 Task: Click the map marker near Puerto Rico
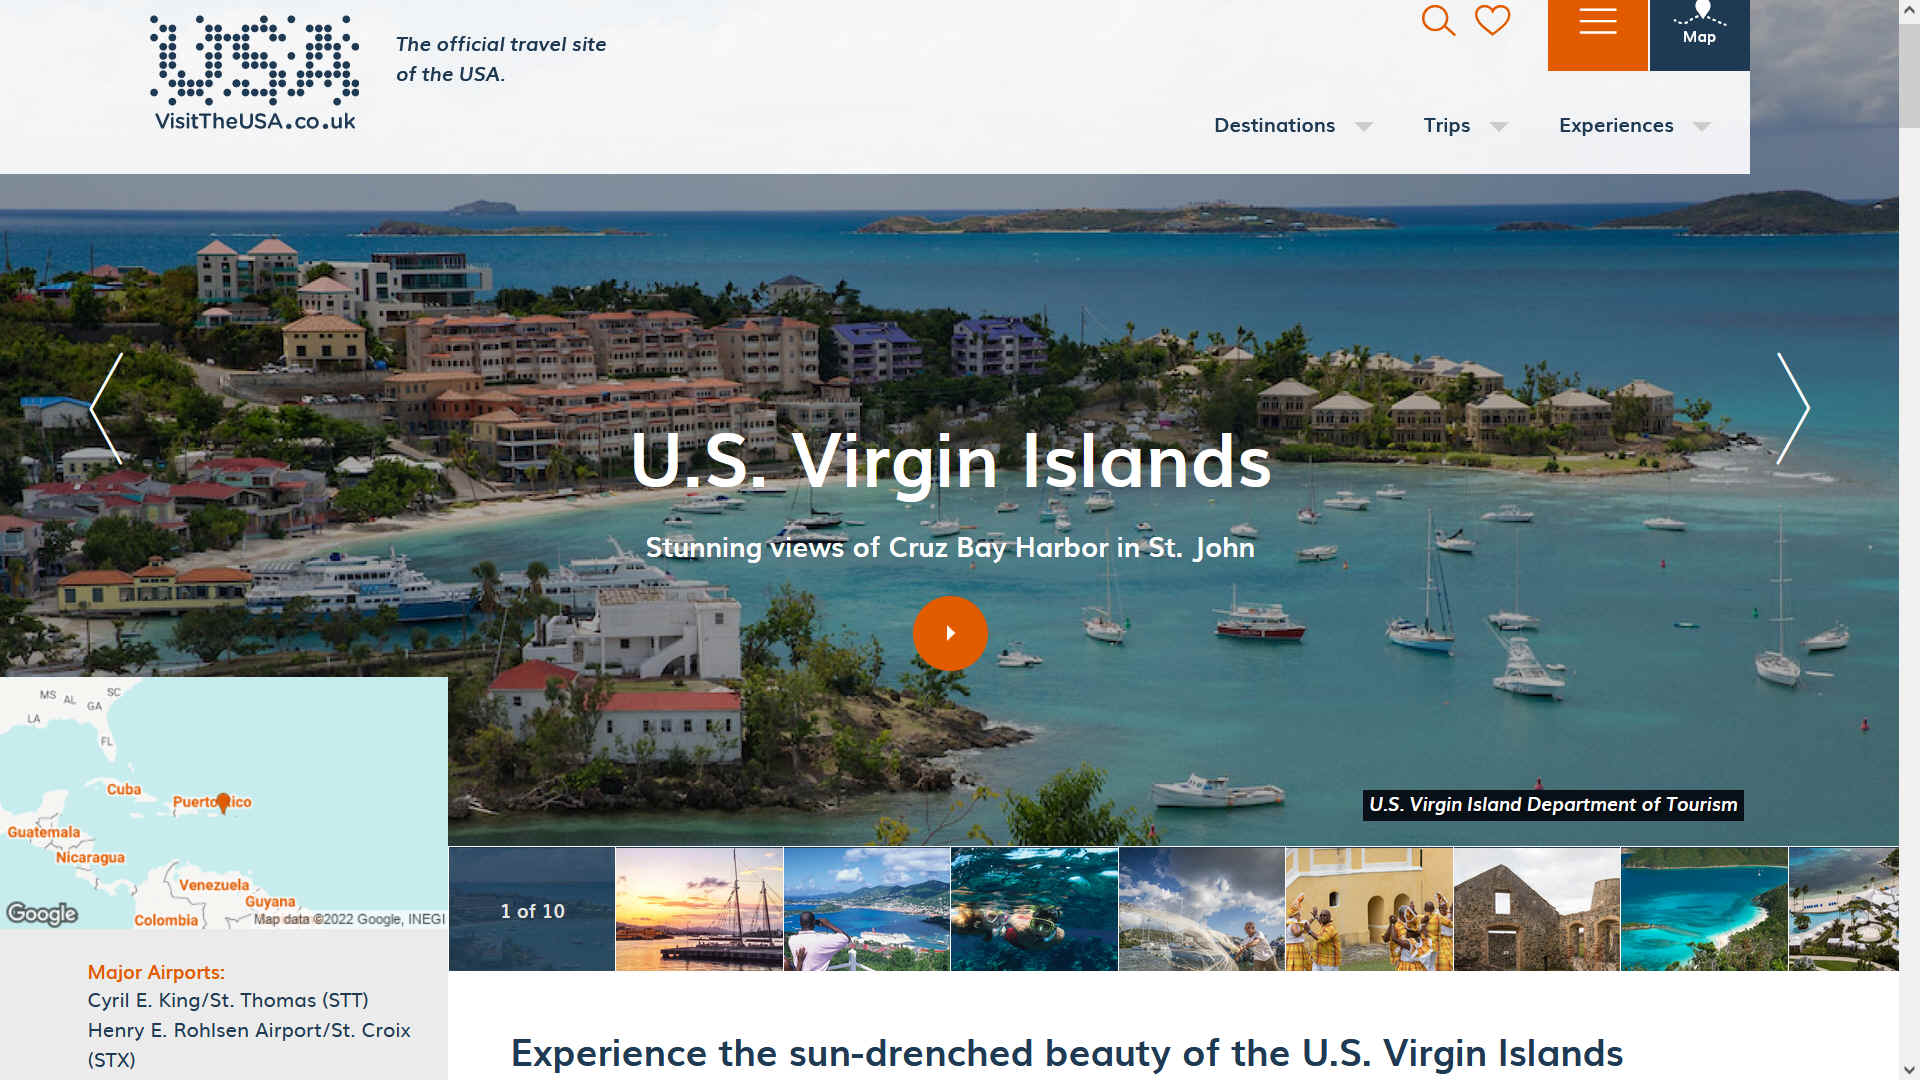(x=223, y=802)
